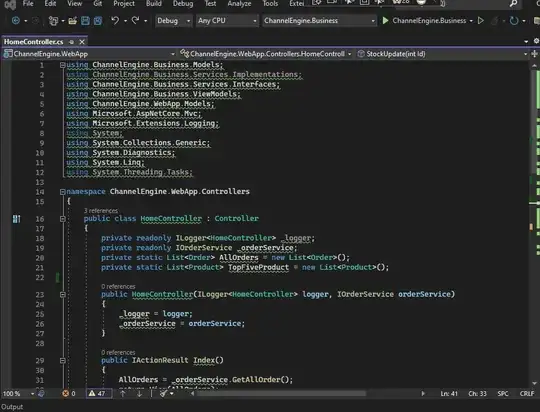Screen dimensions: 540x412
Task: Click the 3 references CodeLens link
Action: [101, 210]
